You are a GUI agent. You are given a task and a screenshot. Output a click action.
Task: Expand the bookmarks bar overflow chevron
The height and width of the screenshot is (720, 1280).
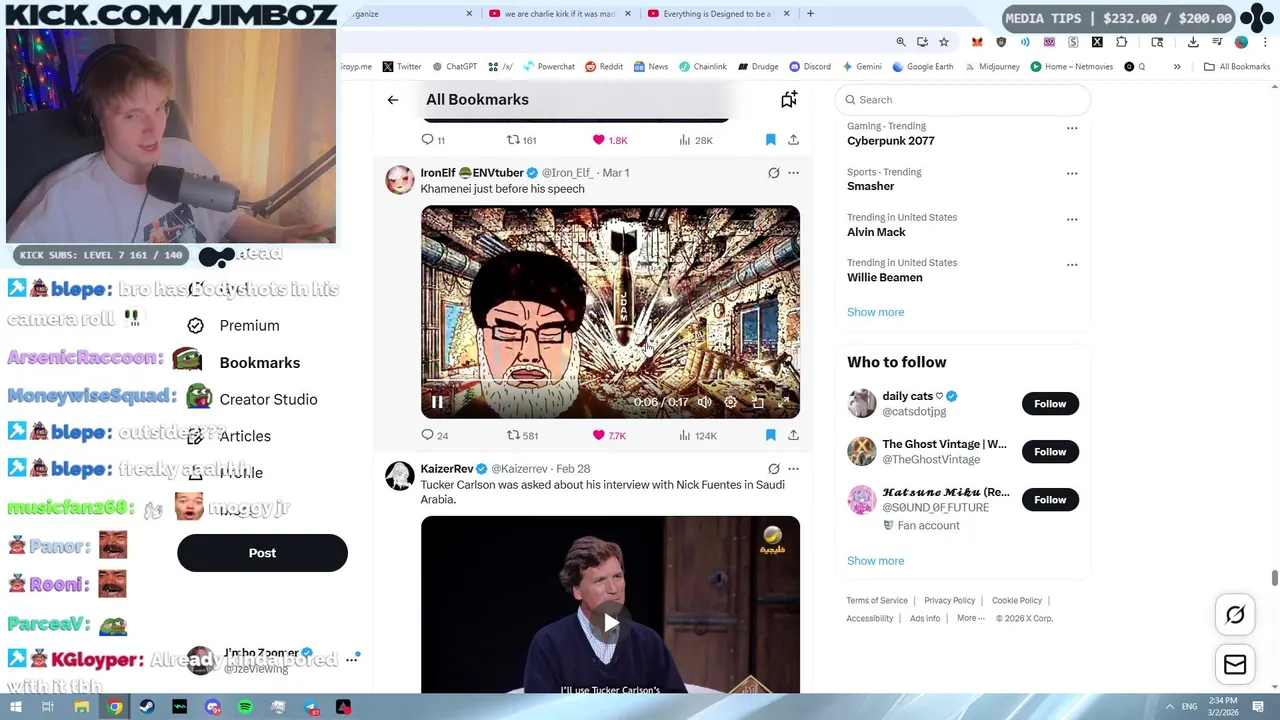[1177, 67]
